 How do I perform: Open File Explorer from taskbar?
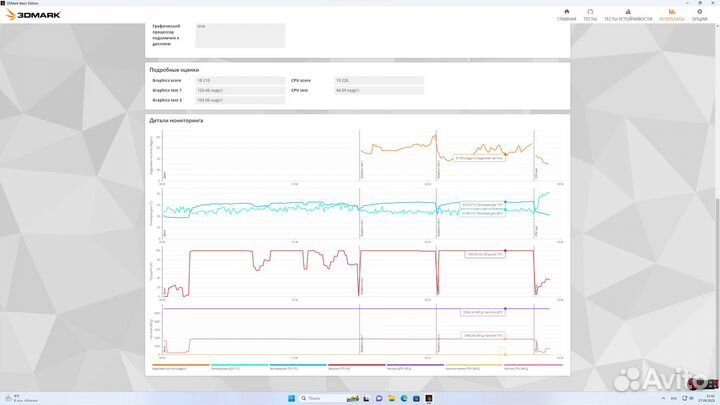(x=391, y=398)
